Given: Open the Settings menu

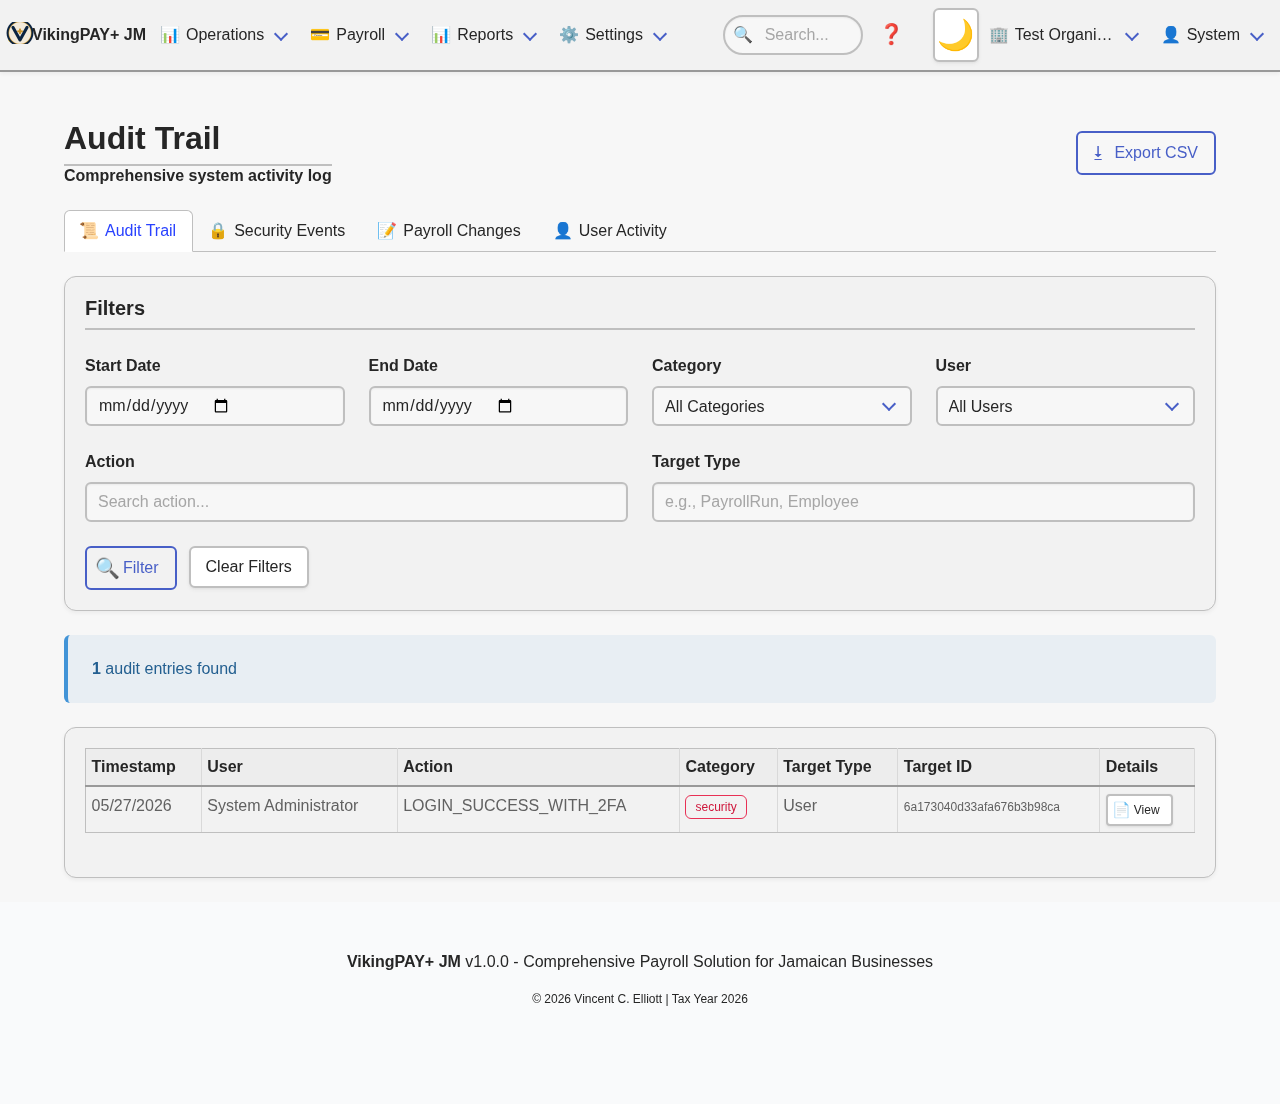Looking at the screenshot, I should coord(613,35).
